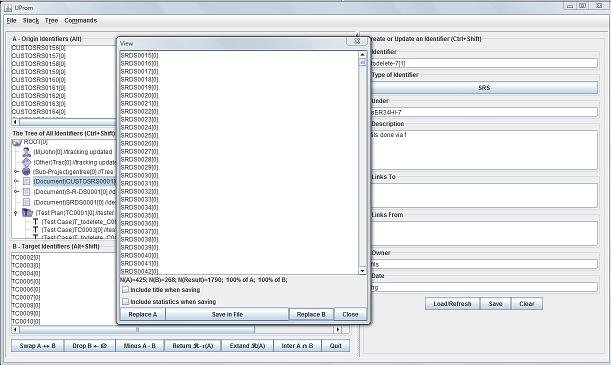Click right arrow of Target Identifiers scrollbar

pos(337,330)
